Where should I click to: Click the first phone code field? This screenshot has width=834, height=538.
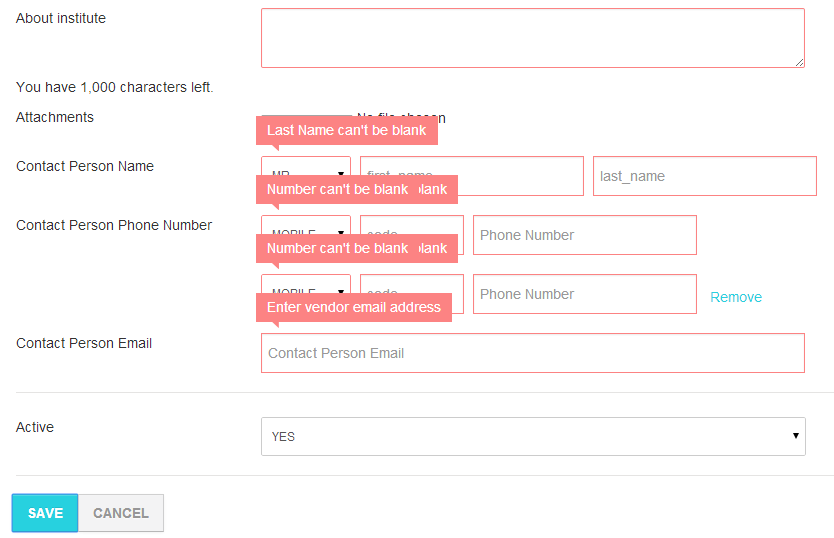[412, 235]
